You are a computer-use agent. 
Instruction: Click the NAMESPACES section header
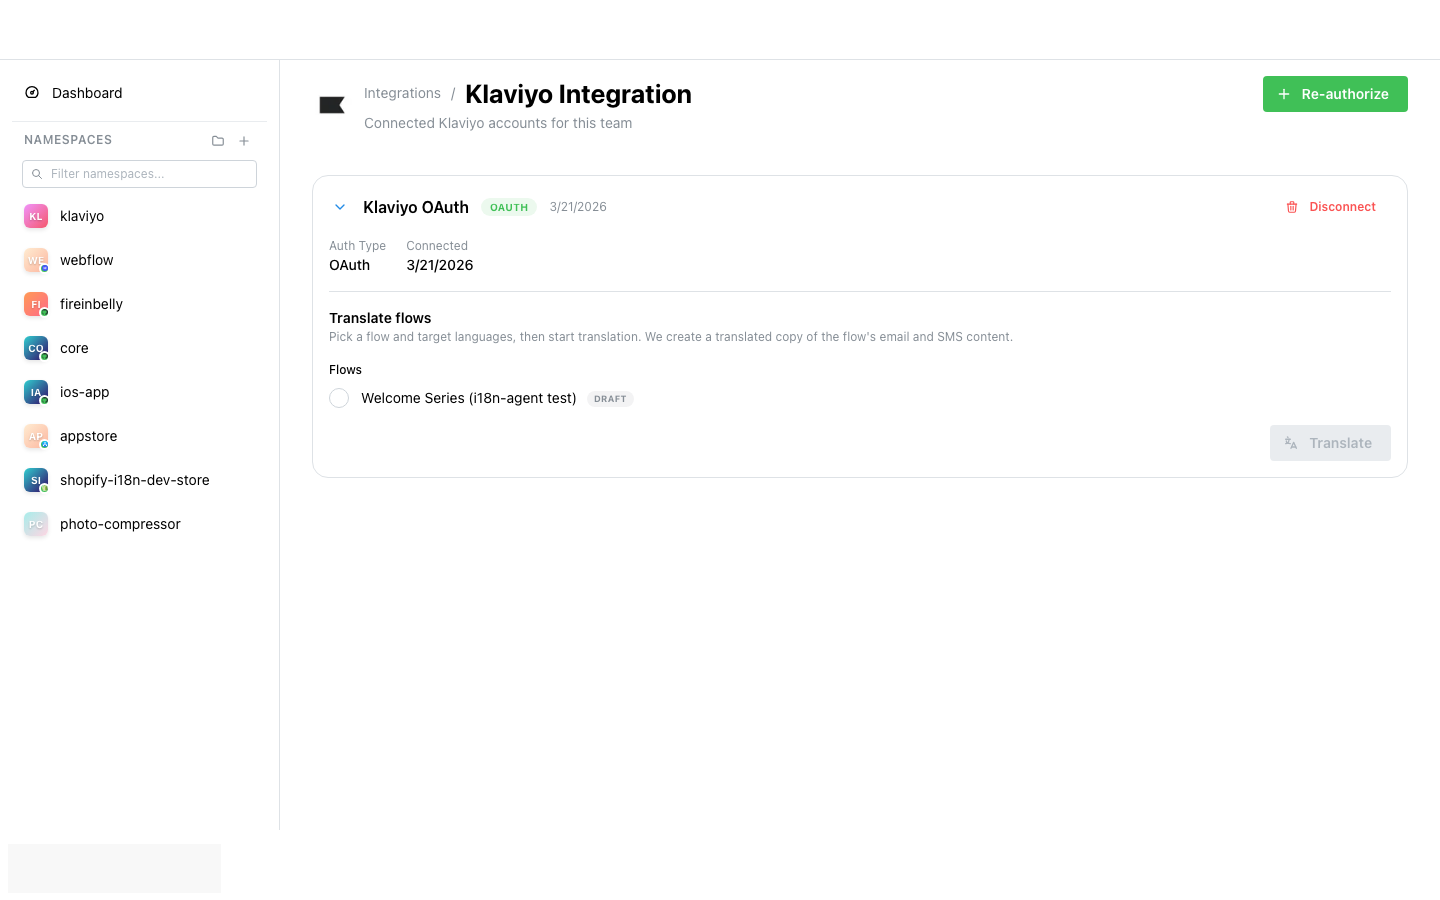(68, 140)
